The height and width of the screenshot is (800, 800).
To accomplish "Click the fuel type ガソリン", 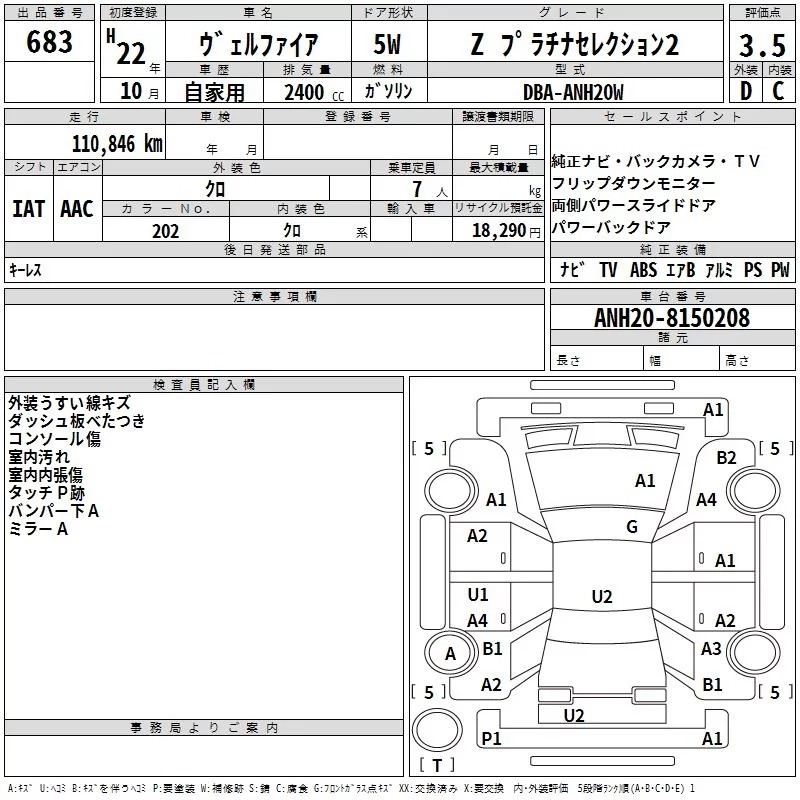I will 388,91.
